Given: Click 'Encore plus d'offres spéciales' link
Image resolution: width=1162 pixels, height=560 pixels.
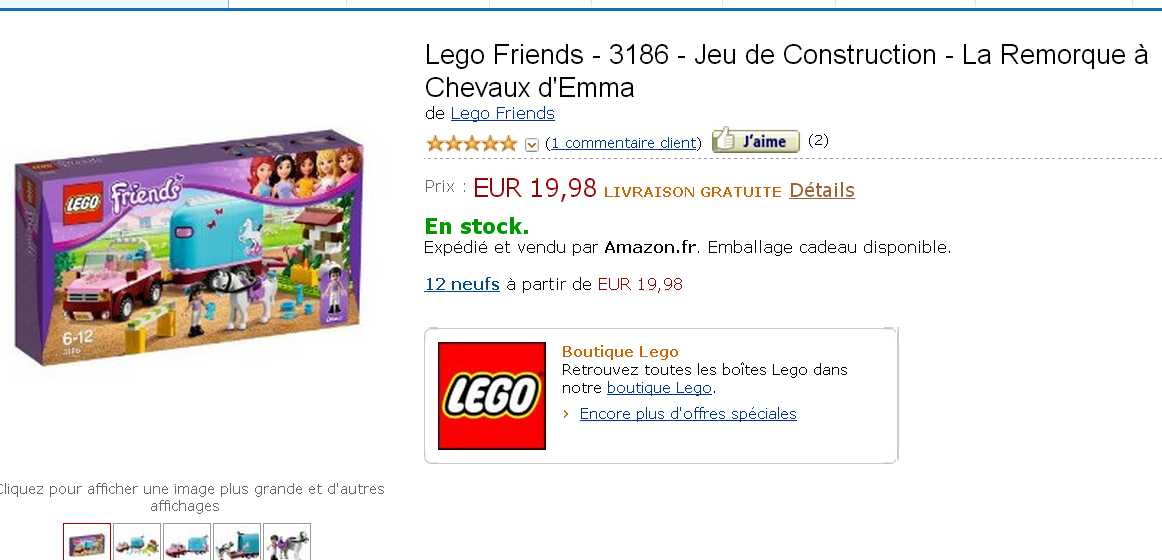Looking at the screenshot, I should pyautogui.click(x=688, y=414).
